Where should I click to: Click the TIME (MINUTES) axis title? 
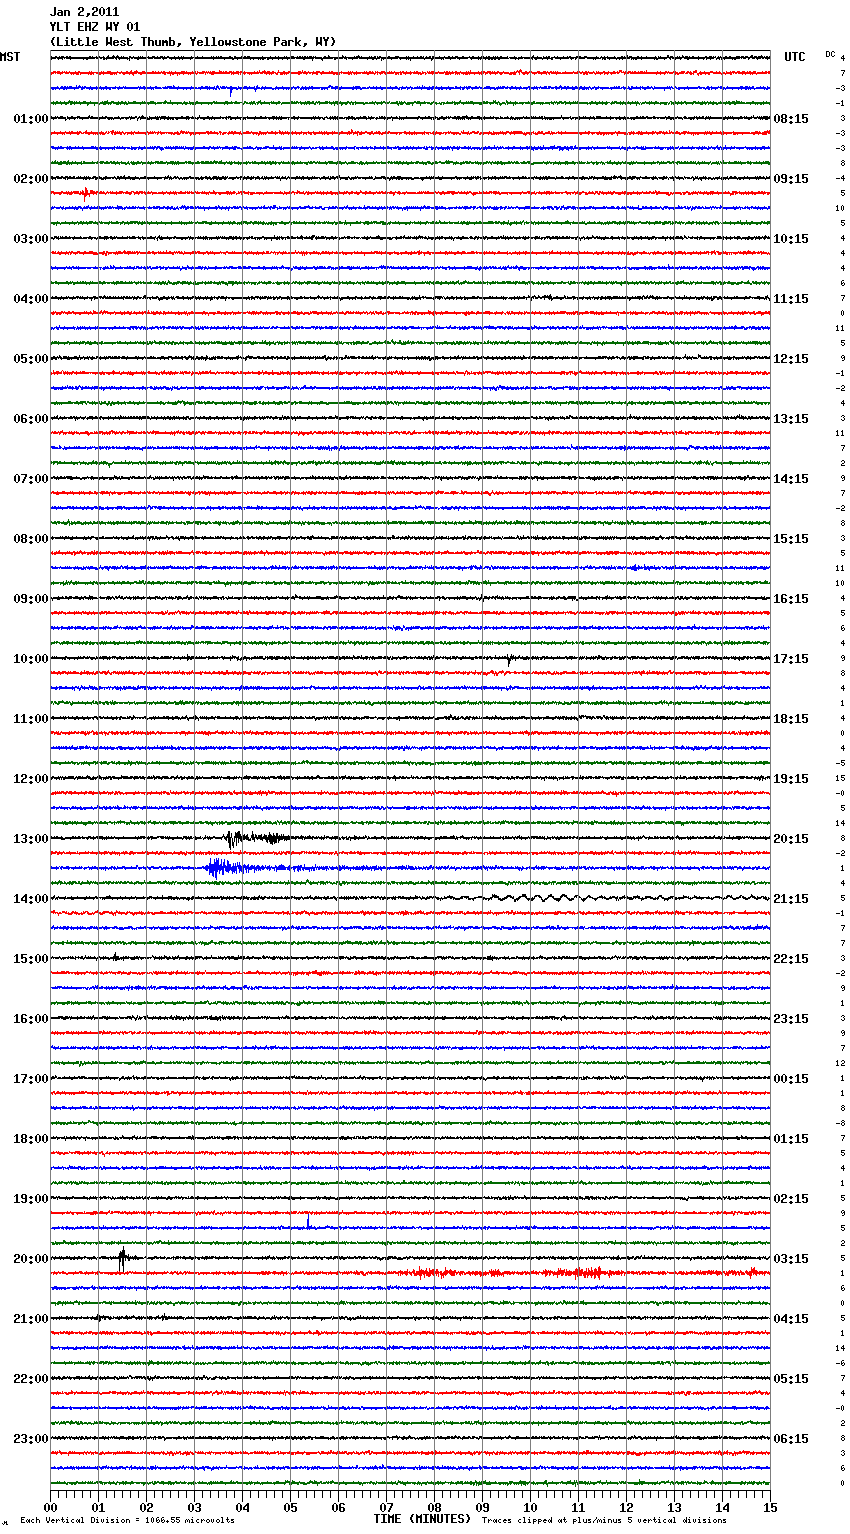click(422, 1519)
